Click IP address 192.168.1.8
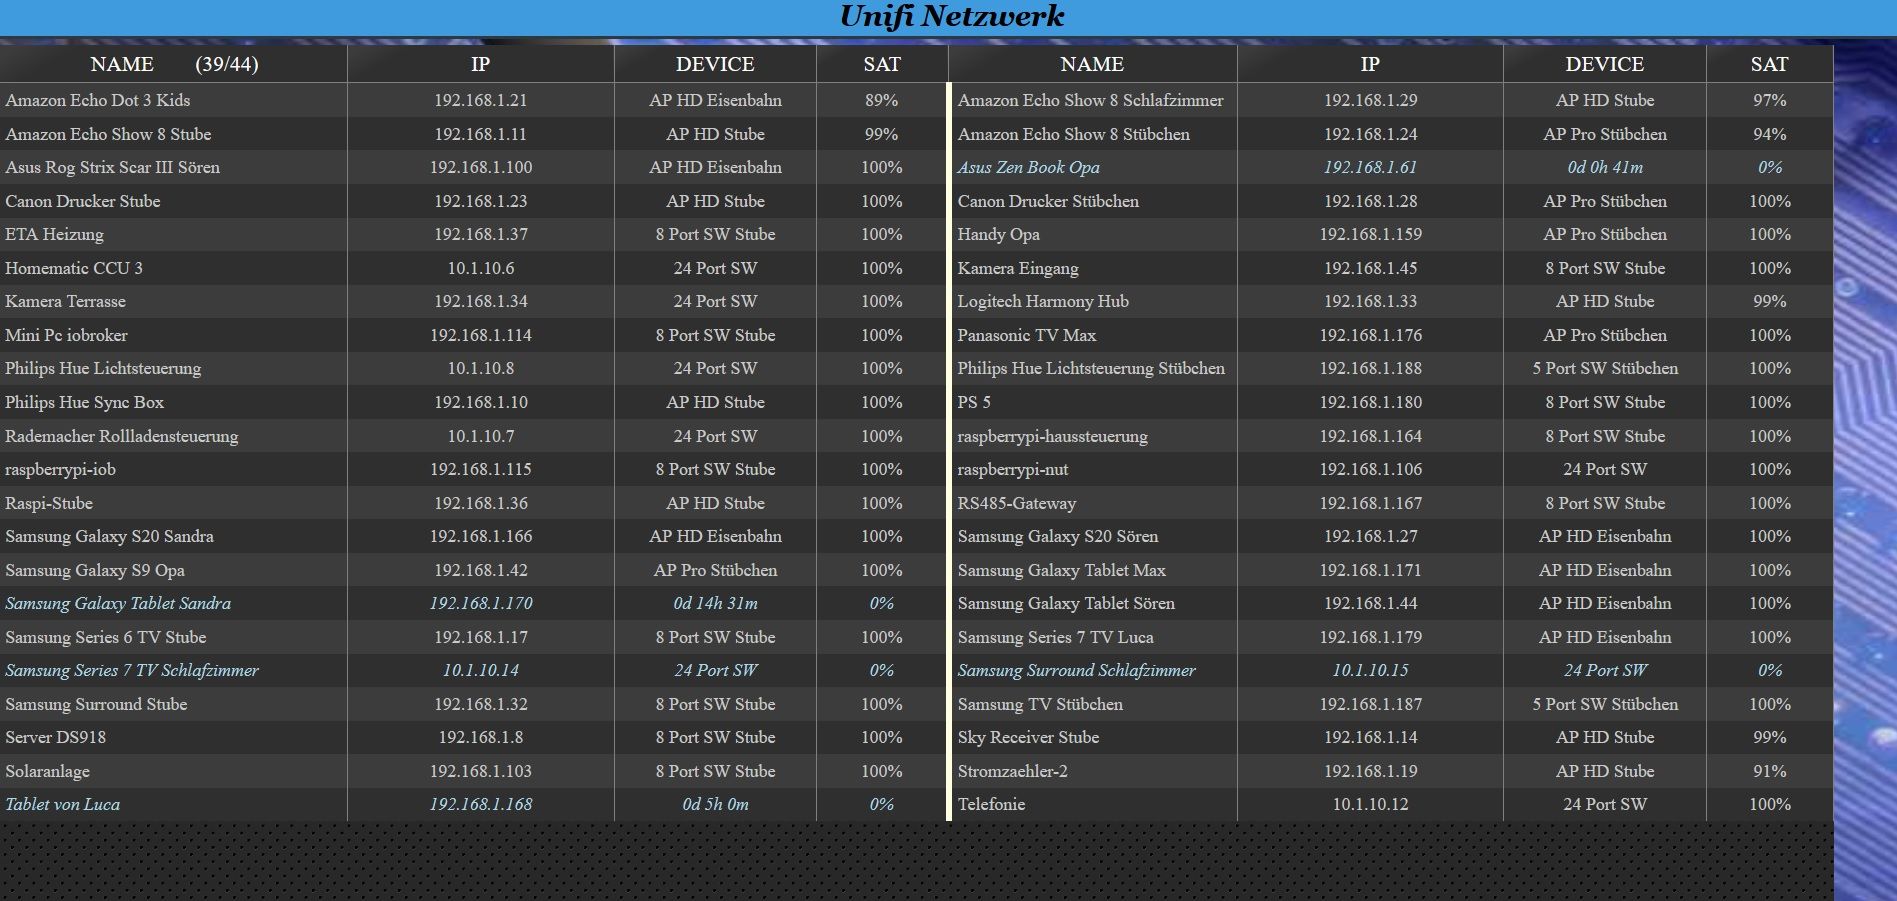1897x901 pixels. pyautogui.click(x=480, y=737)
